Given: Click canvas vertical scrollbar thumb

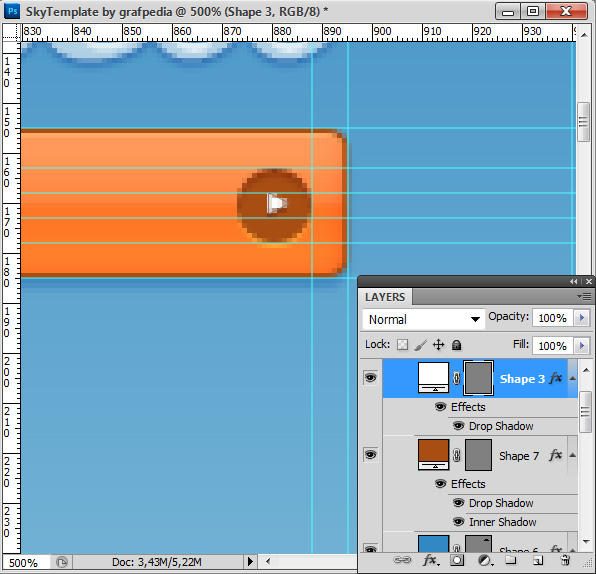Looking at the screenshot, I should 583,122.
